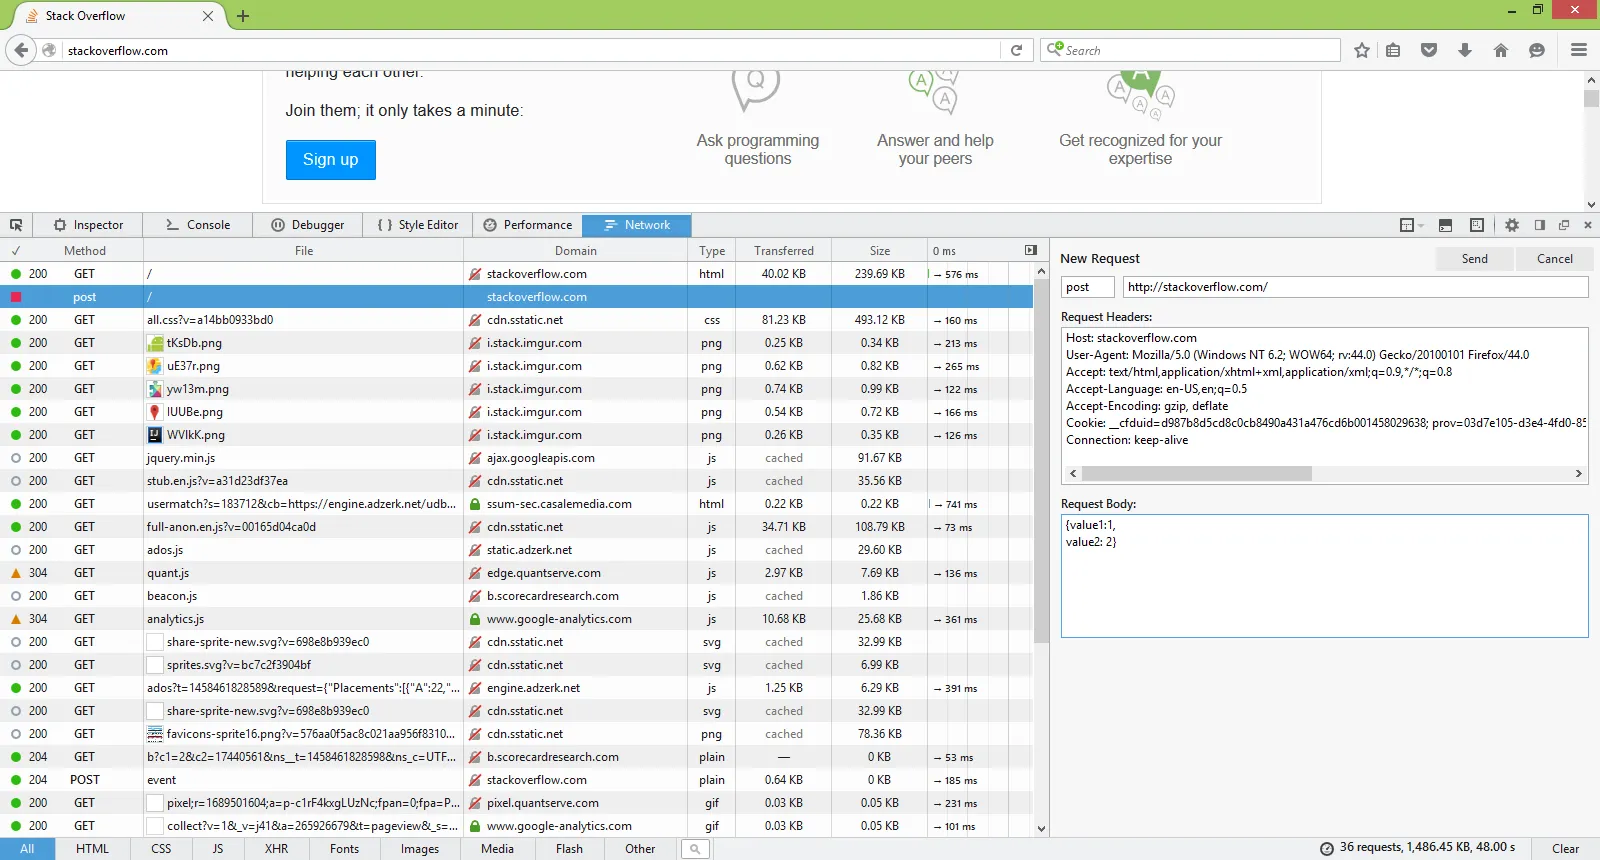Select the Network tab
Viewport: 1600px width, 860px height.
pos(637,225)
